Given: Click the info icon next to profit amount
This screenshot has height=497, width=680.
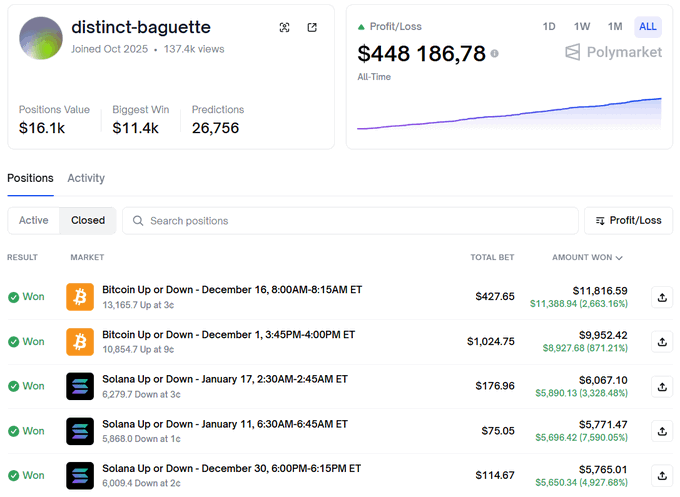Looking at the screenshot, I should coord(494,54).
